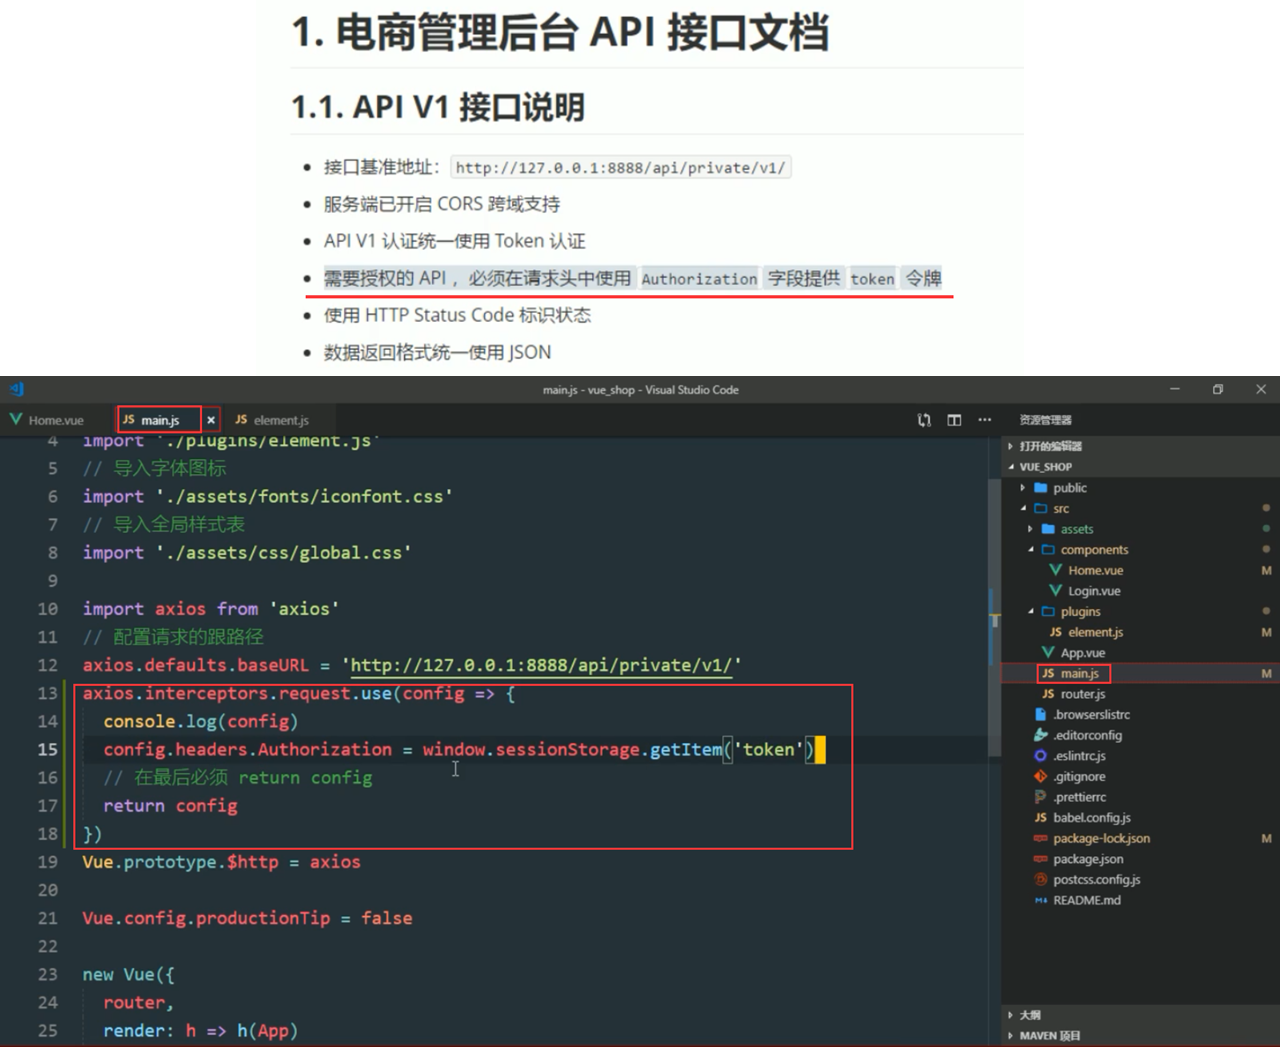
Task: Open the .browserslistrc file
Action: click(1091, 715)
